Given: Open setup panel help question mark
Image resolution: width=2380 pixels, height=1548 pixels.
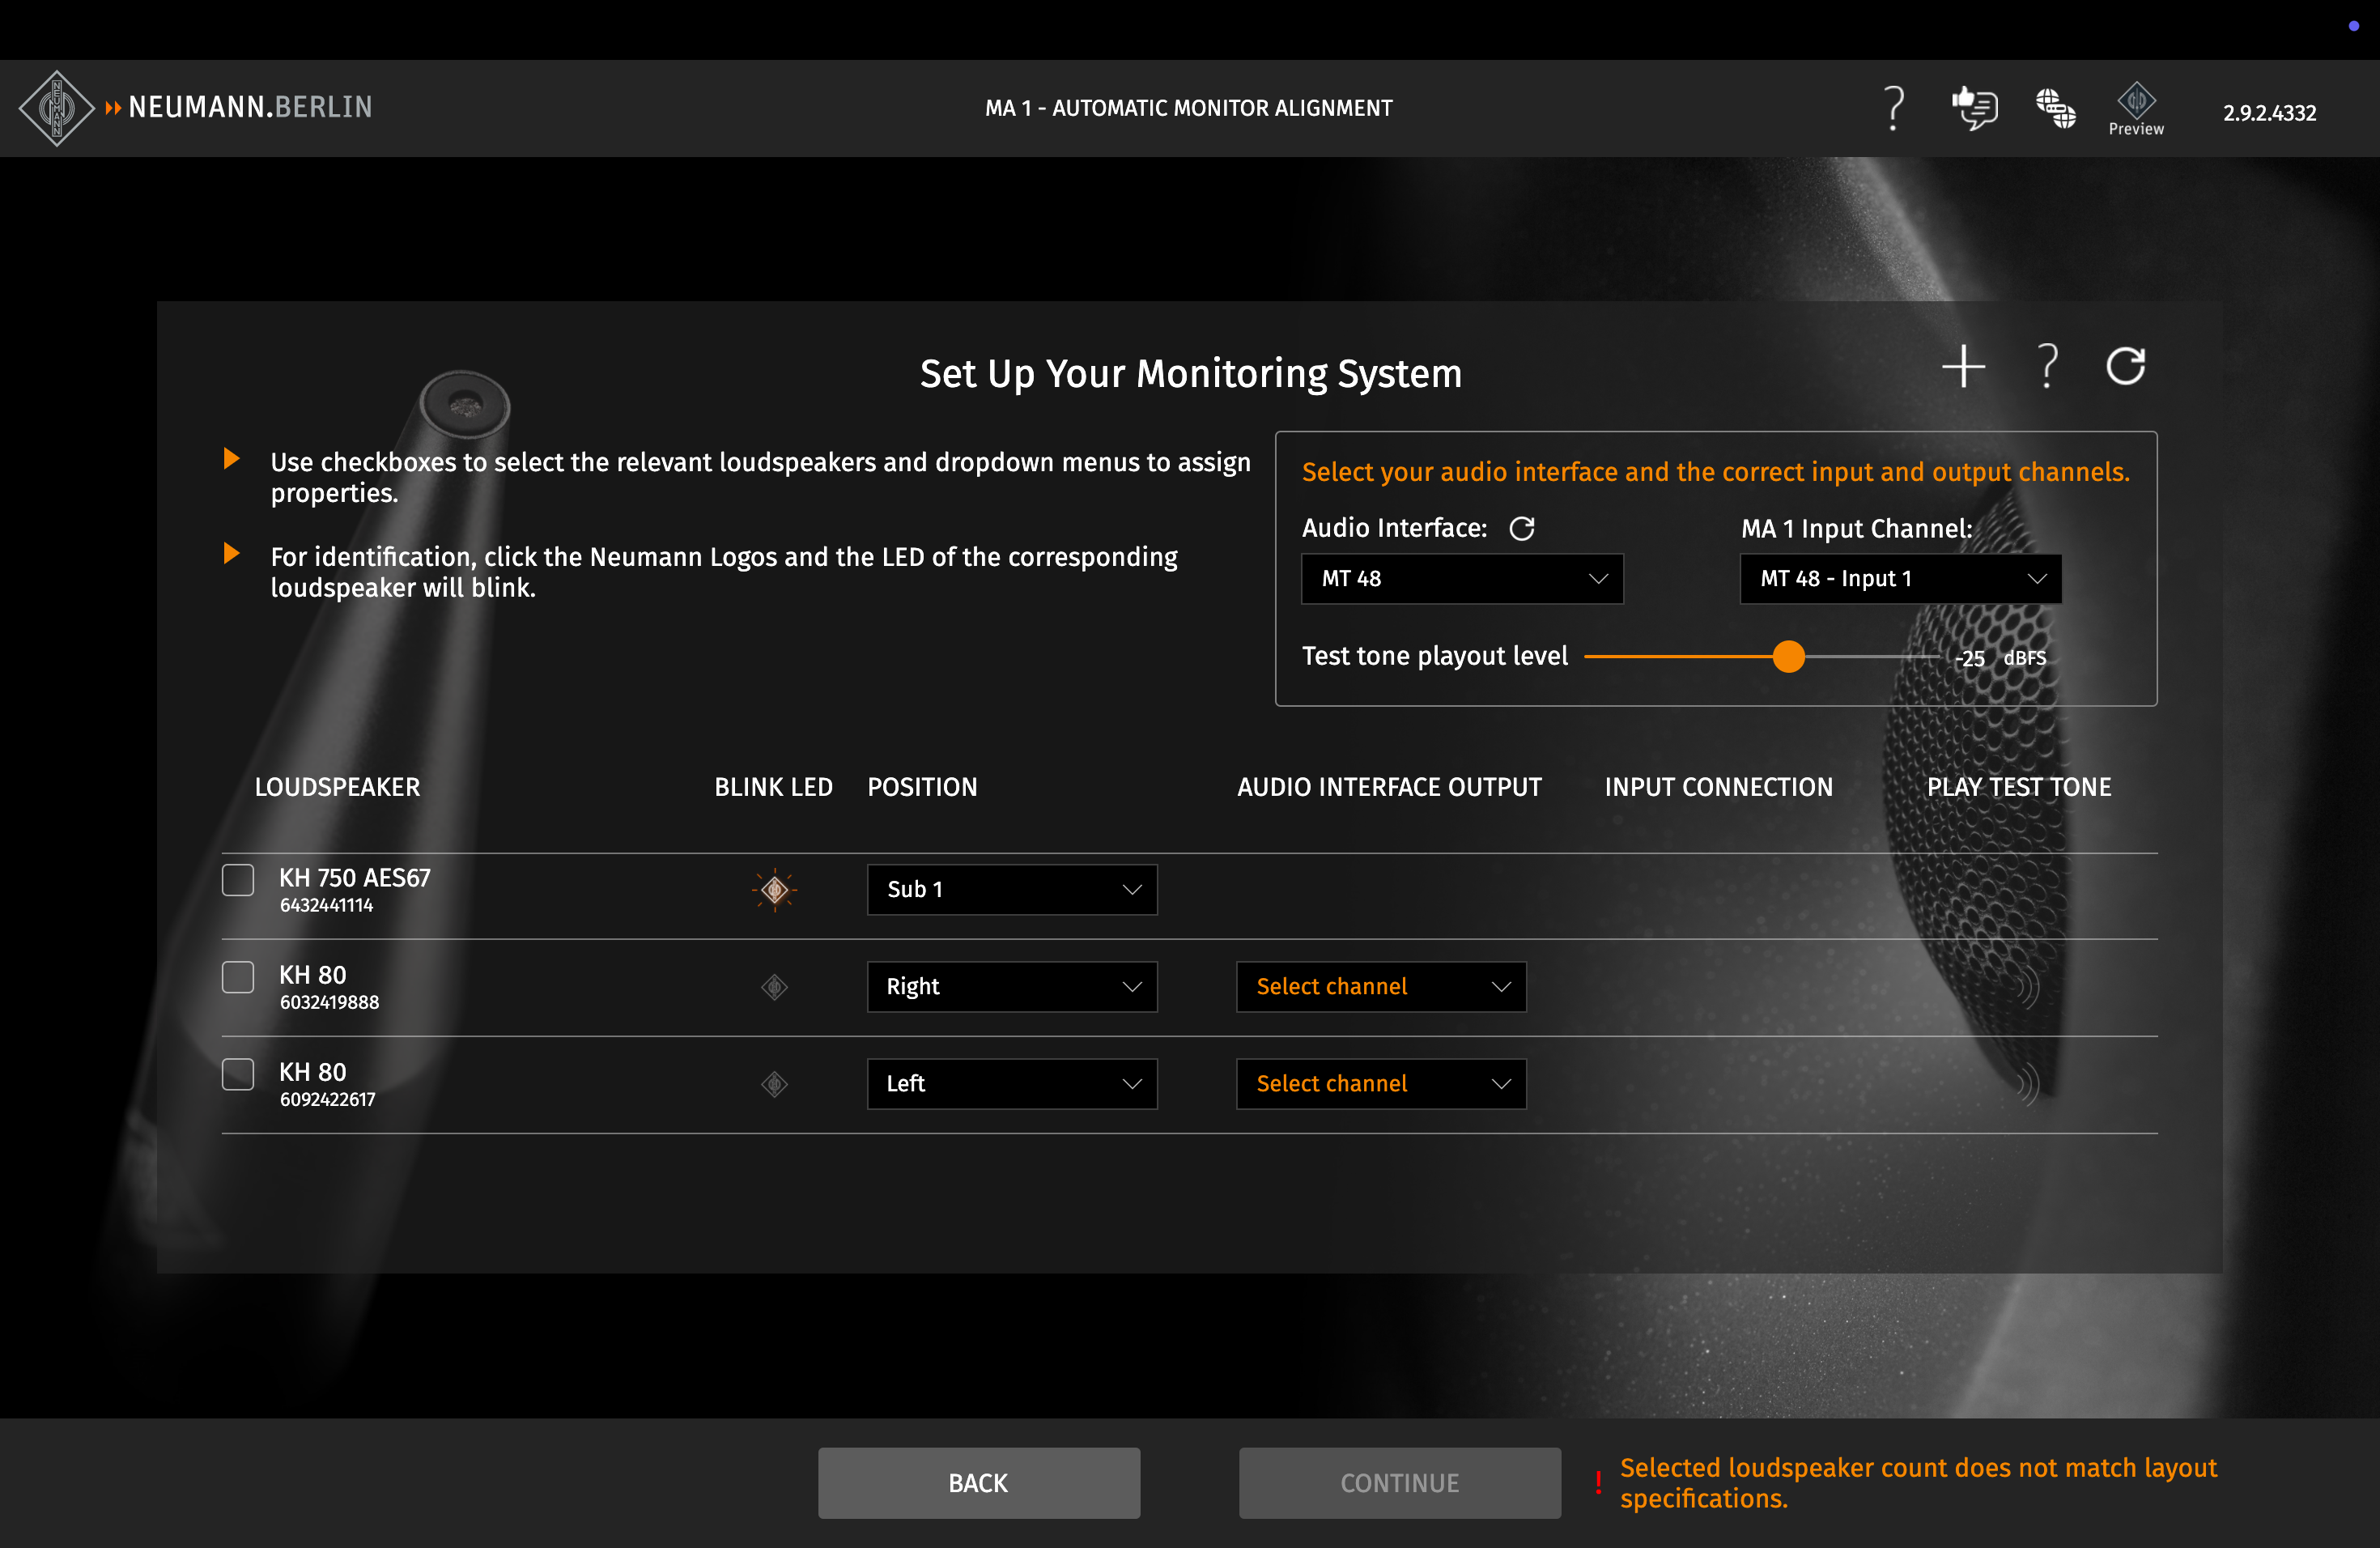Looking at the screenshot, I should pyautogui.click(x=2047, y=366).
